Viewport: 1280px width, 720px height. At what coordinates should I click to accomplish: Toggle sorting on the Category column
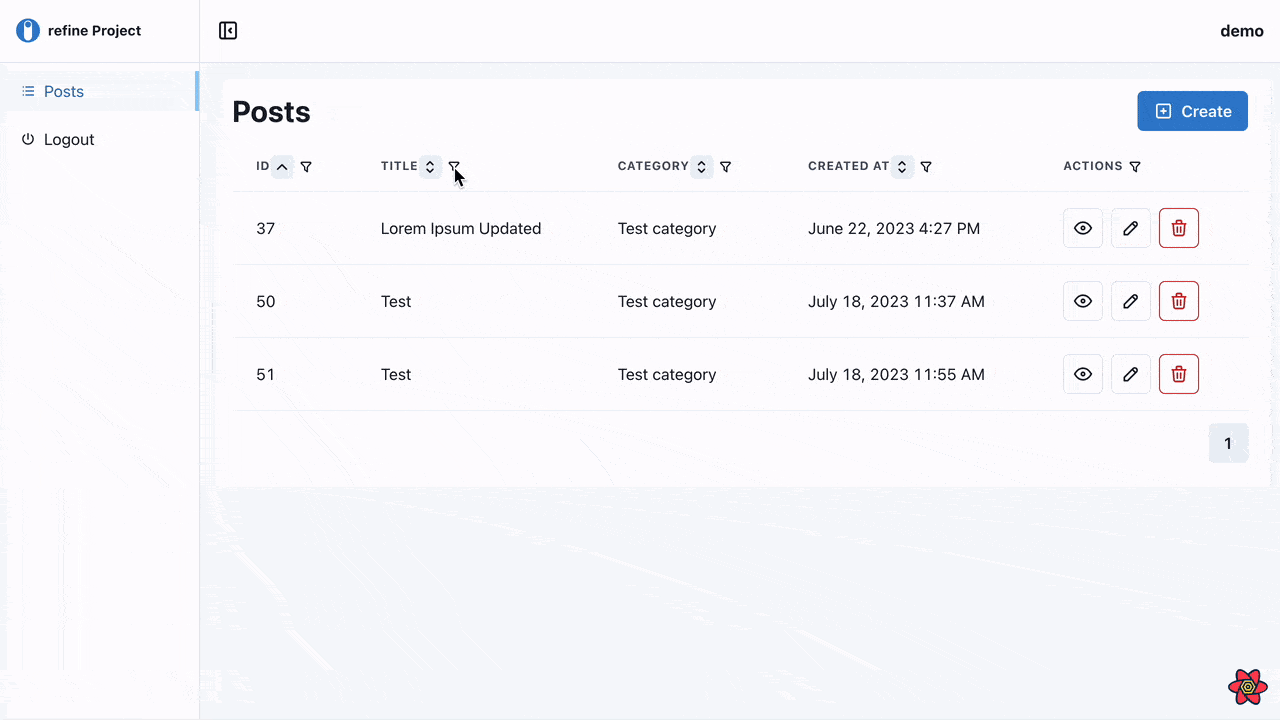[x=702, y=167]
